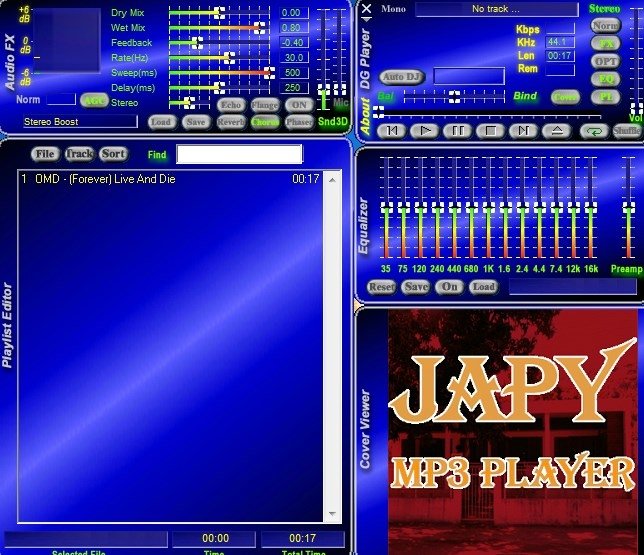644x555 pixels.
Task: Load an Audio FX preset
Action: 161,122
